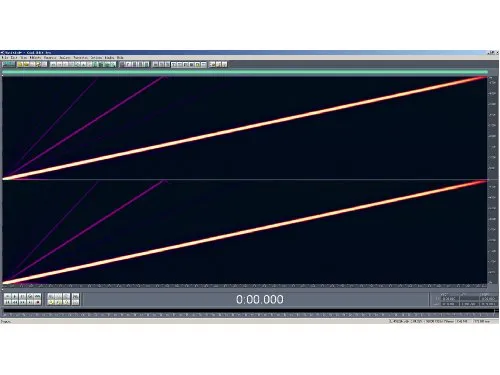Click the large 0:00.000 time display

(260, 299)
